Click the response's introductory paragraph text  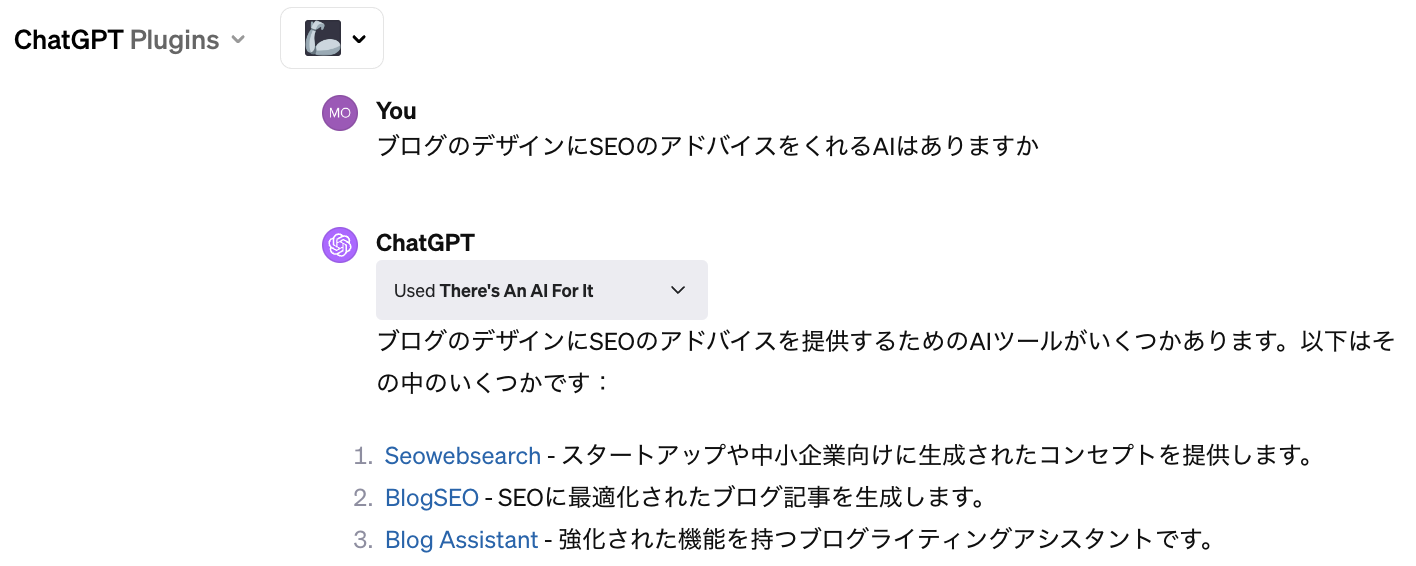point(884,342)
